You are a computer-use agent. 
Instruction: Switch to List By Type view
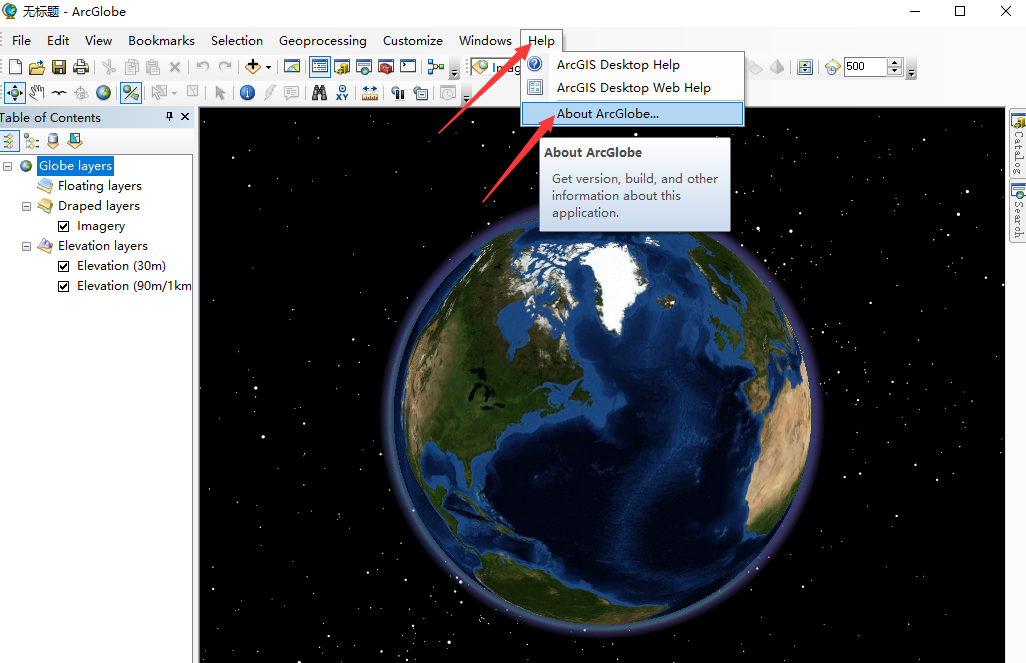[x=31, y=141]
